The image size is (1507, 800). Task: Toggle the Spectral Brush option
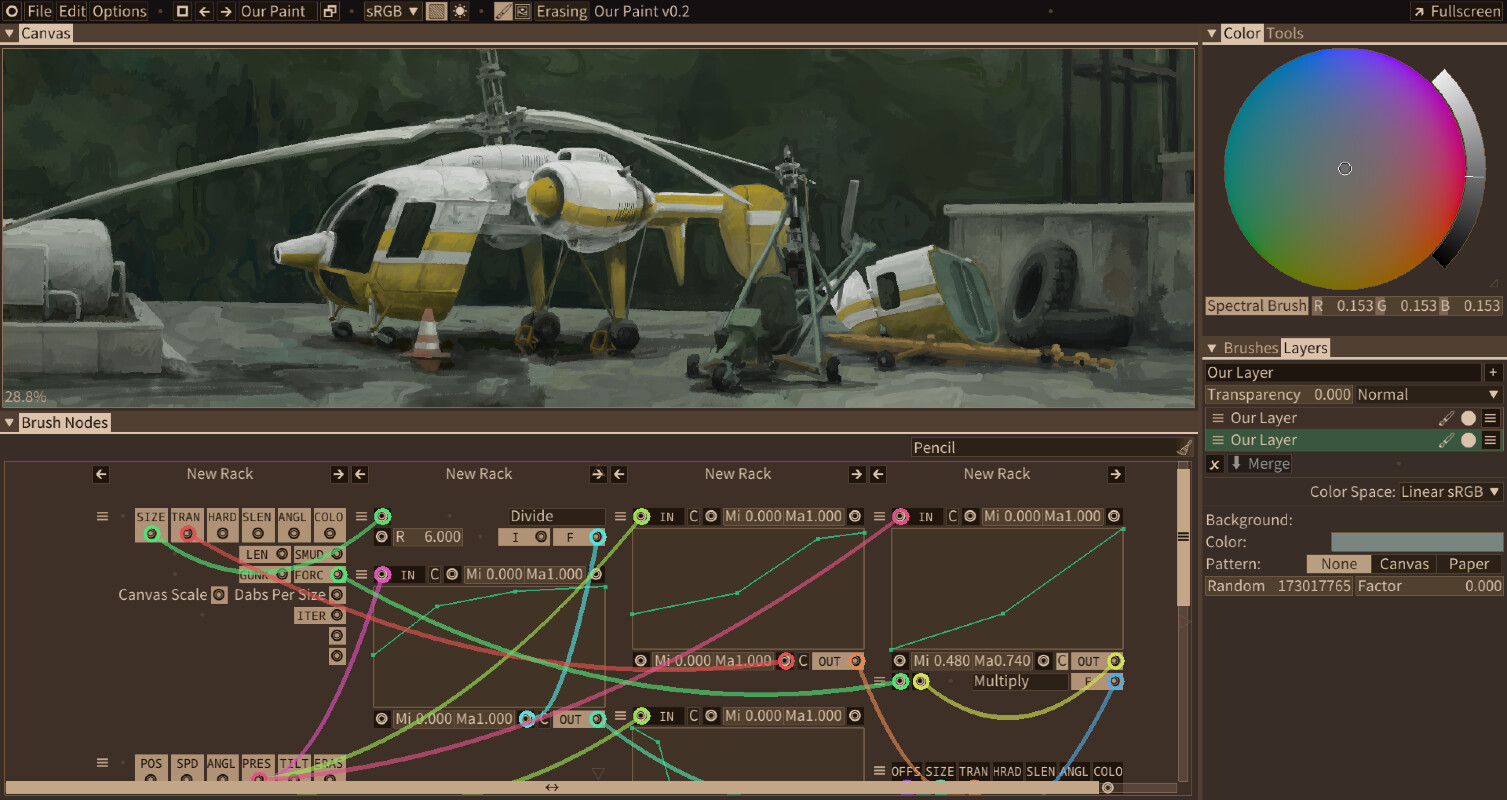coord(1257,306)
